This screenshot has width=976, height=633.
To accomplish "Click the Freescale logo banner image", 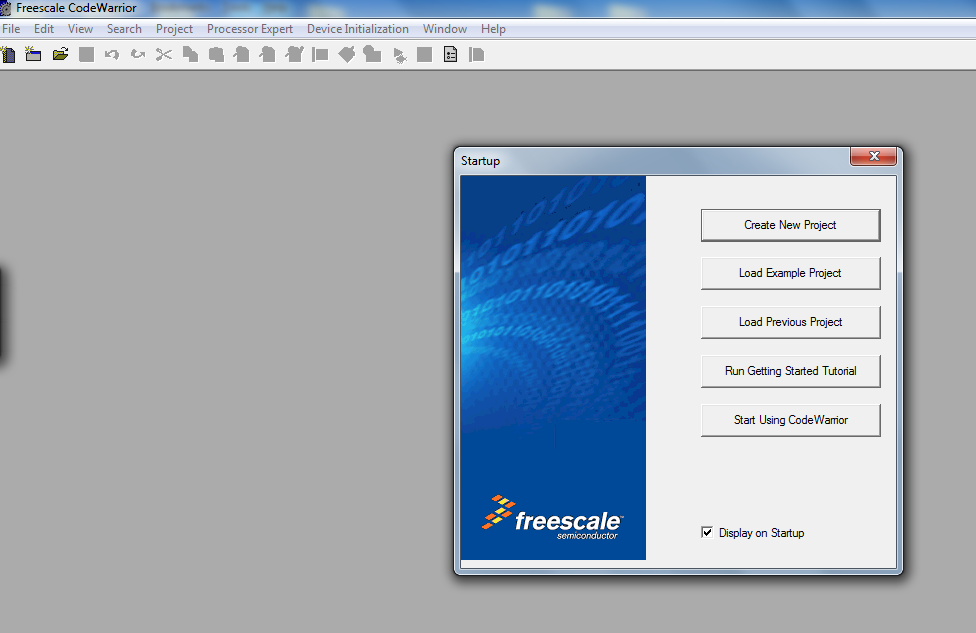I will tap(553, 367).
